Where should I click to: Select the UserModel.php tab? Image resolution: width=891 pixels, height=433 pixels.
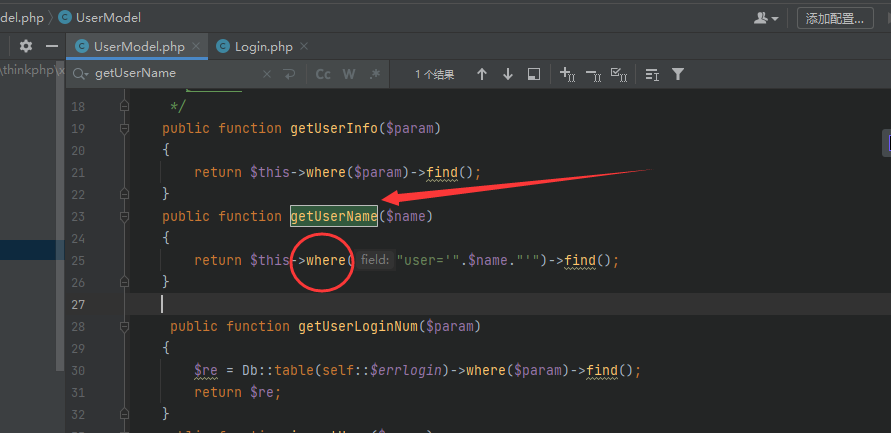pos(137,47)
